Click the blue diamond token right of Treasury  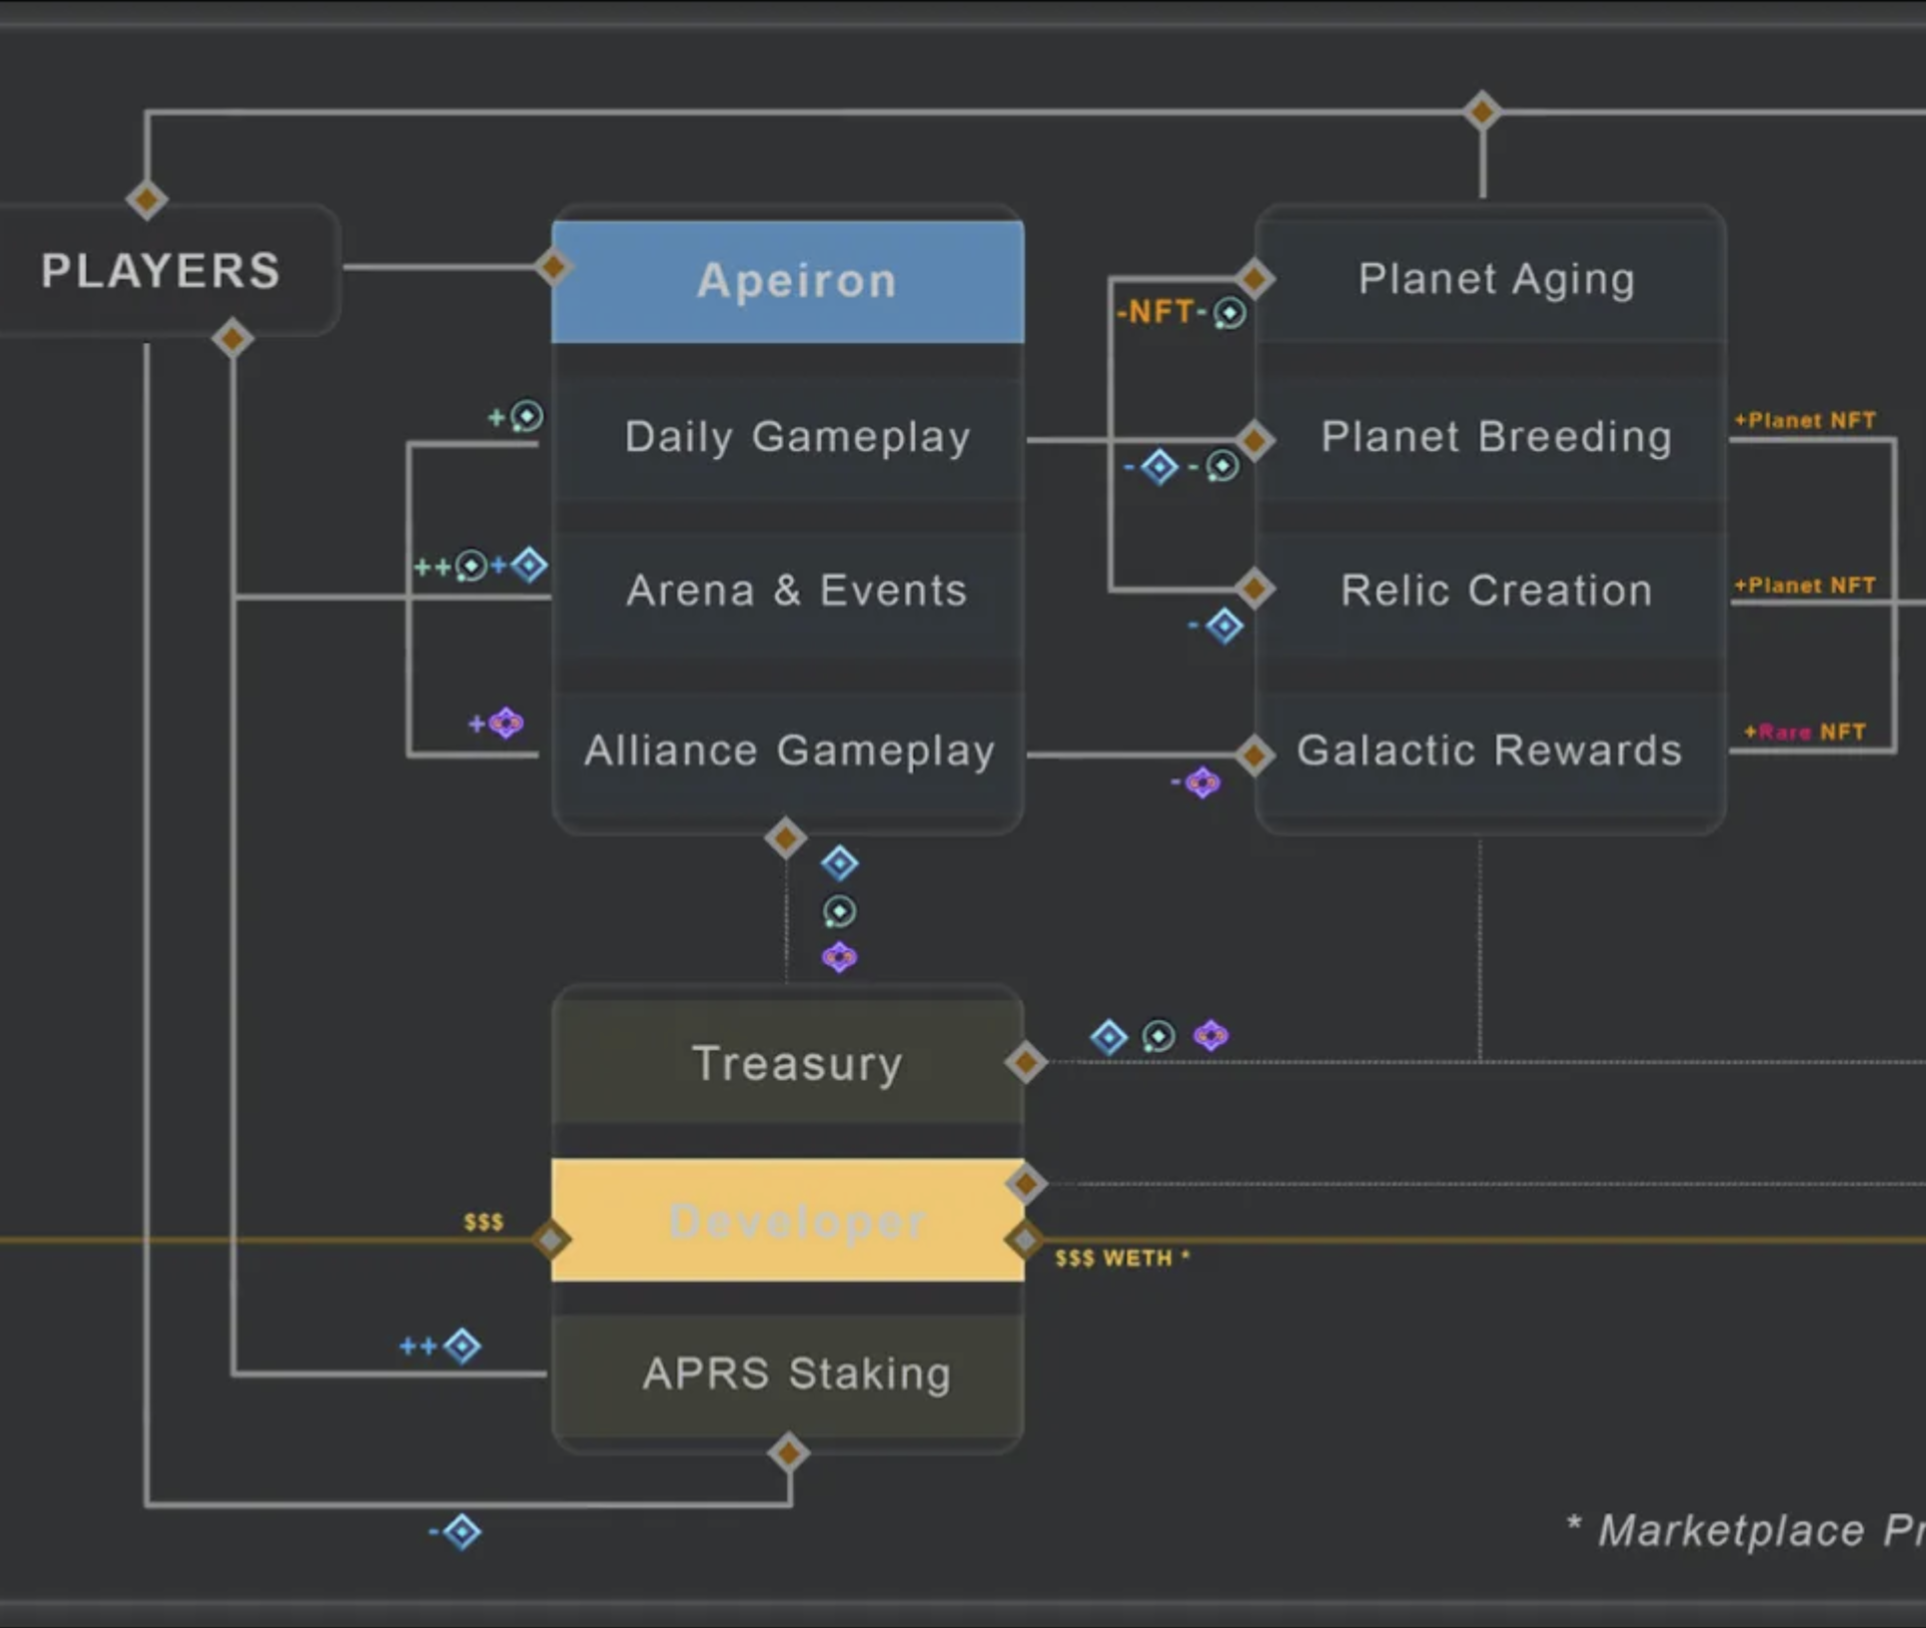(x=1109, y=1036)
